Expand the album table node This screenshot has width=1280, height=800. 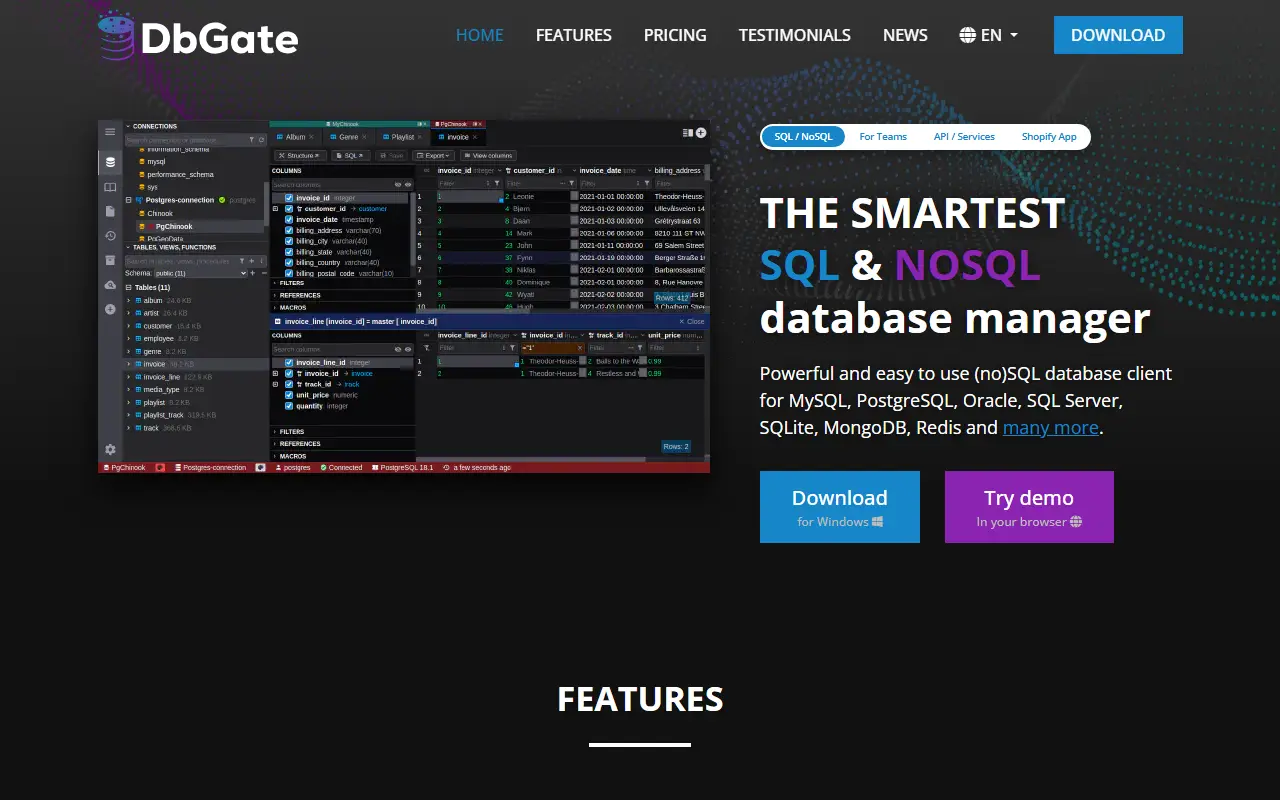pos(129,300)
